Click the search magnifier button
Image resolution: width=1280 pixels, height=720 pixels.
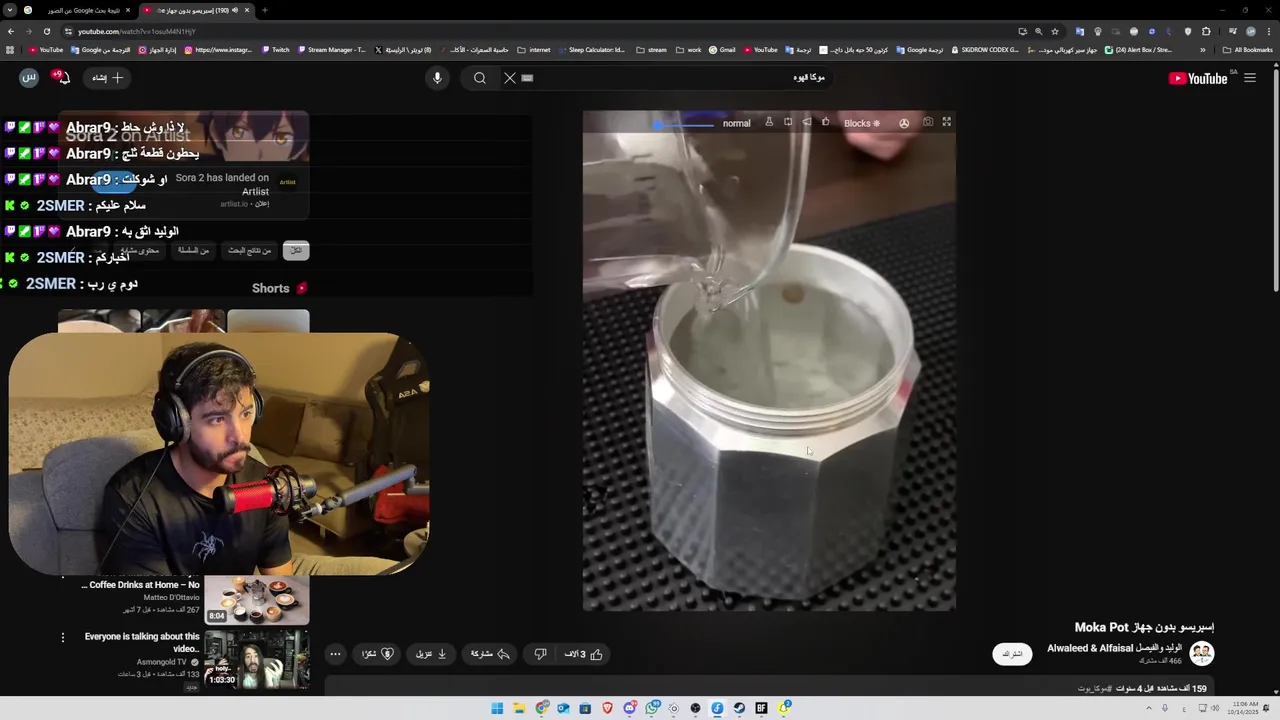(480, 78)
